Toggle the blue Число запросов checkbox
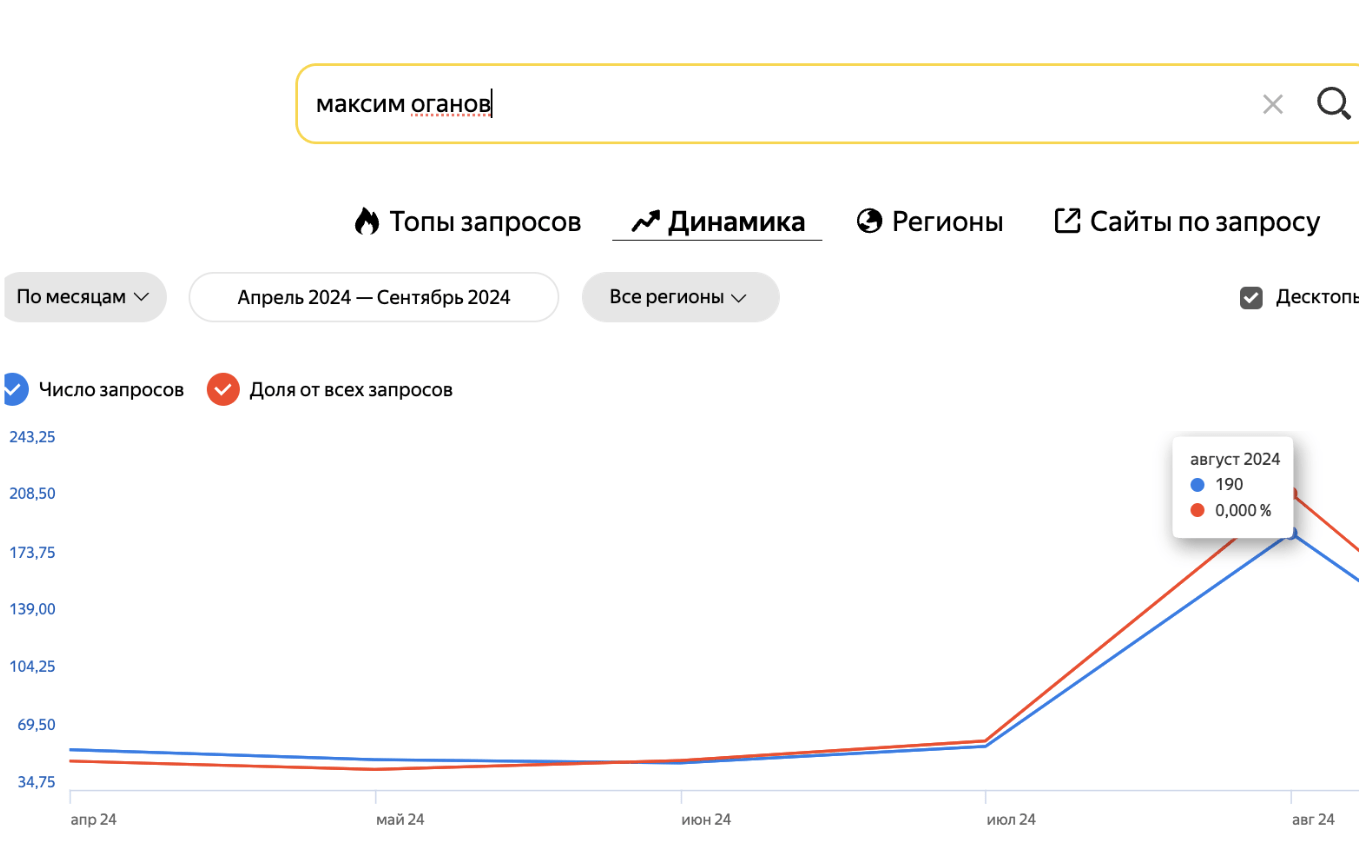The image size is (1362, 860). 14,389
